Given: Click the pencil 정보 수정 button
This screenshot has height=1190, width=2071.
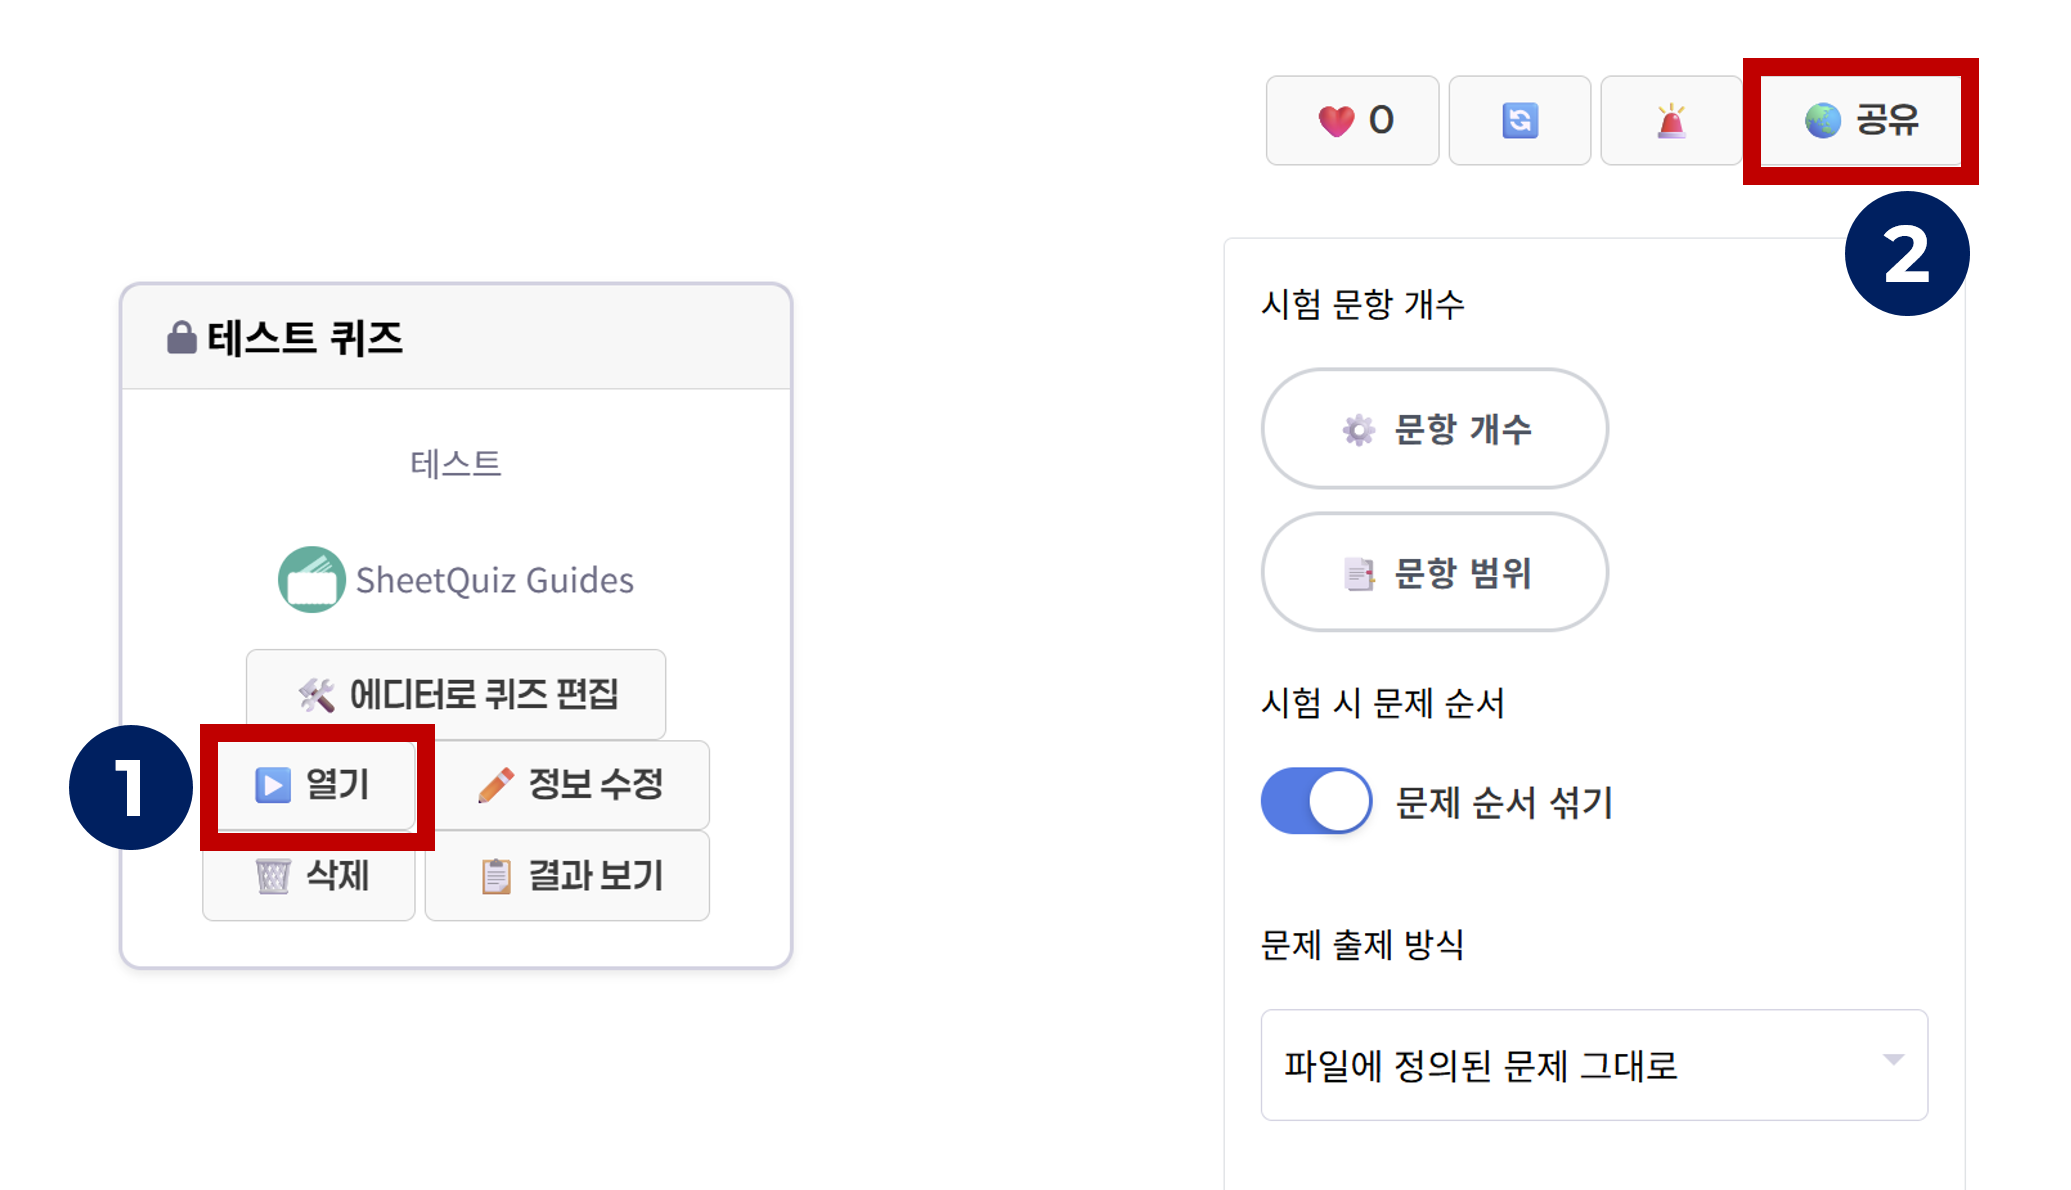Looking at the screenshot, I should pyautogui.click(x=572, y=785).
